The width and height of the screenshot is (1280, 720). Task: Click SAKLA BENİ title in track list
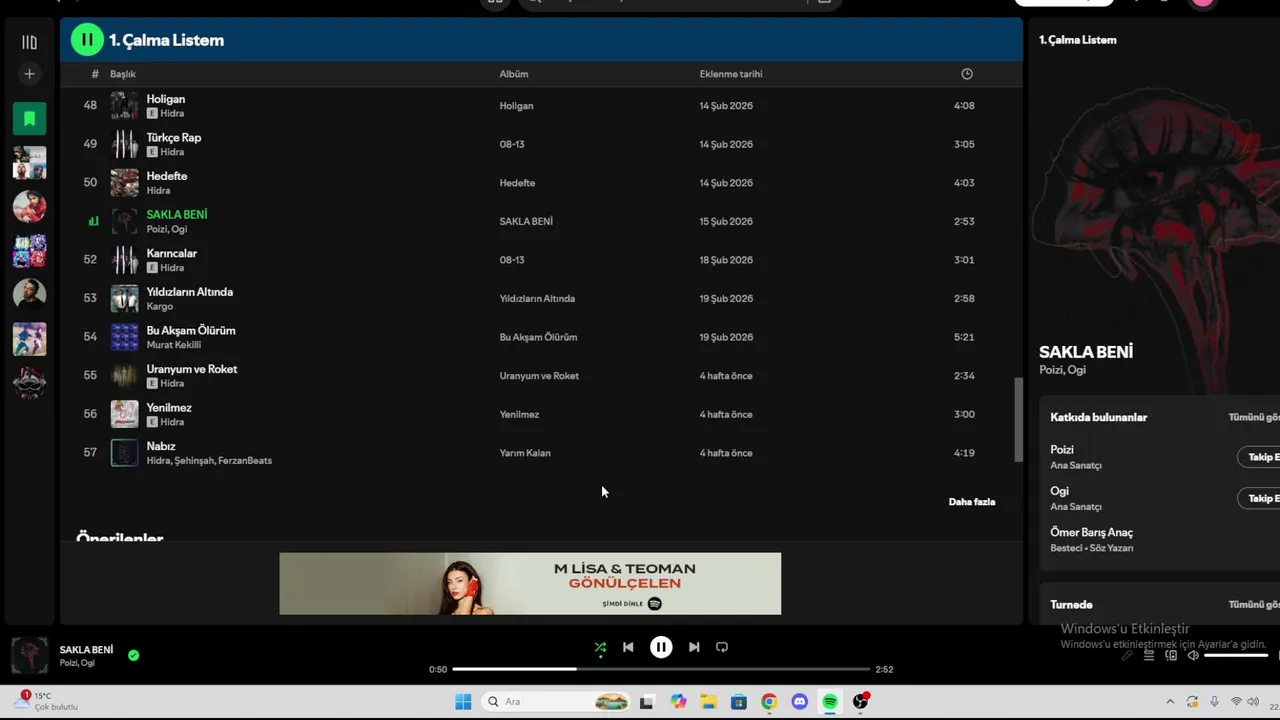[x=177, y=215]
